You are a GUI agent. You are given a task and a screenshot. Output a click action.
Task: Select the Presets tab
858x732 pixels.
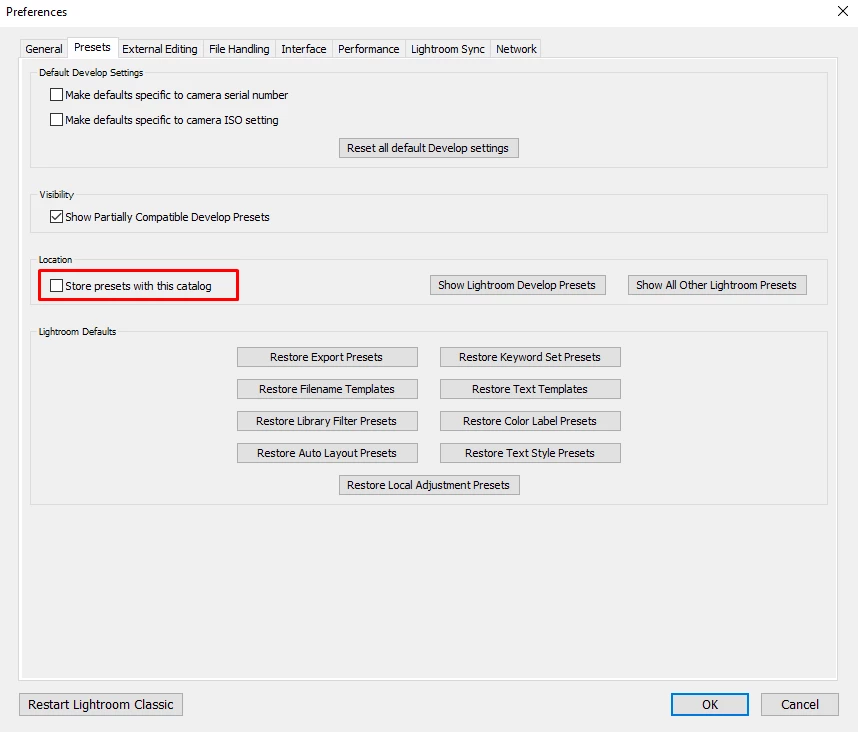pos(92,48)
